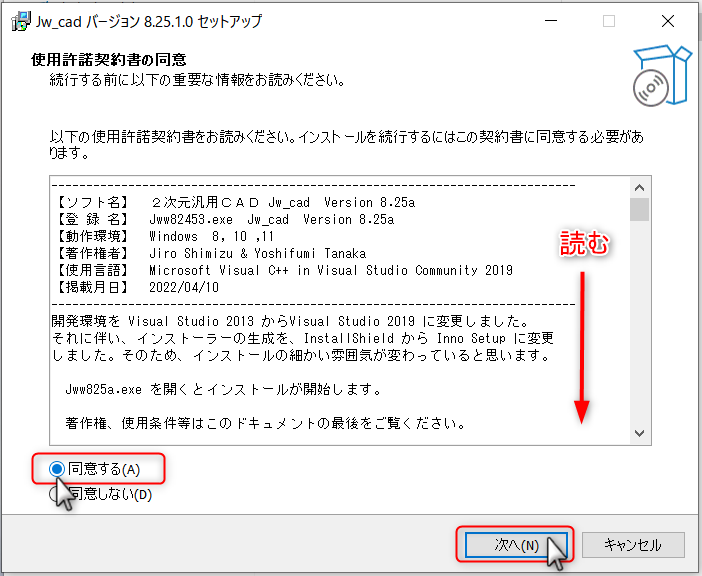Click the Jw_cad setup title bar icon
Viewport: 702px width, 576px height.
click(21, 21)
